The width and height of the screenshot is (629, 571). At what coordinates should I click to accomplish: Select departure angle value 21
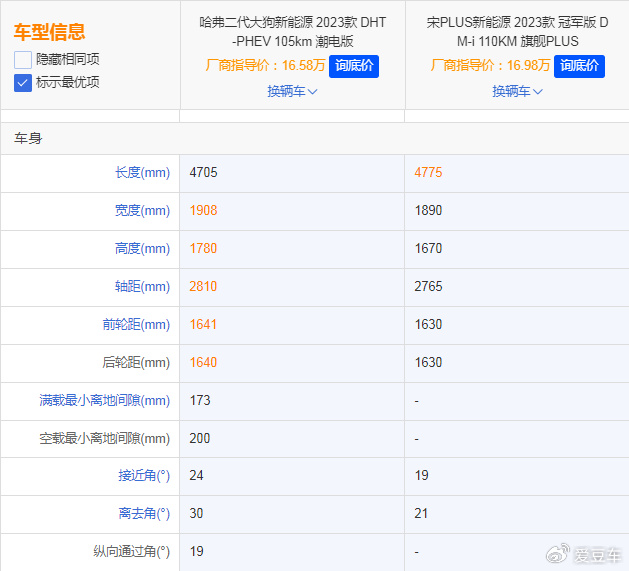tap(421, 514)
